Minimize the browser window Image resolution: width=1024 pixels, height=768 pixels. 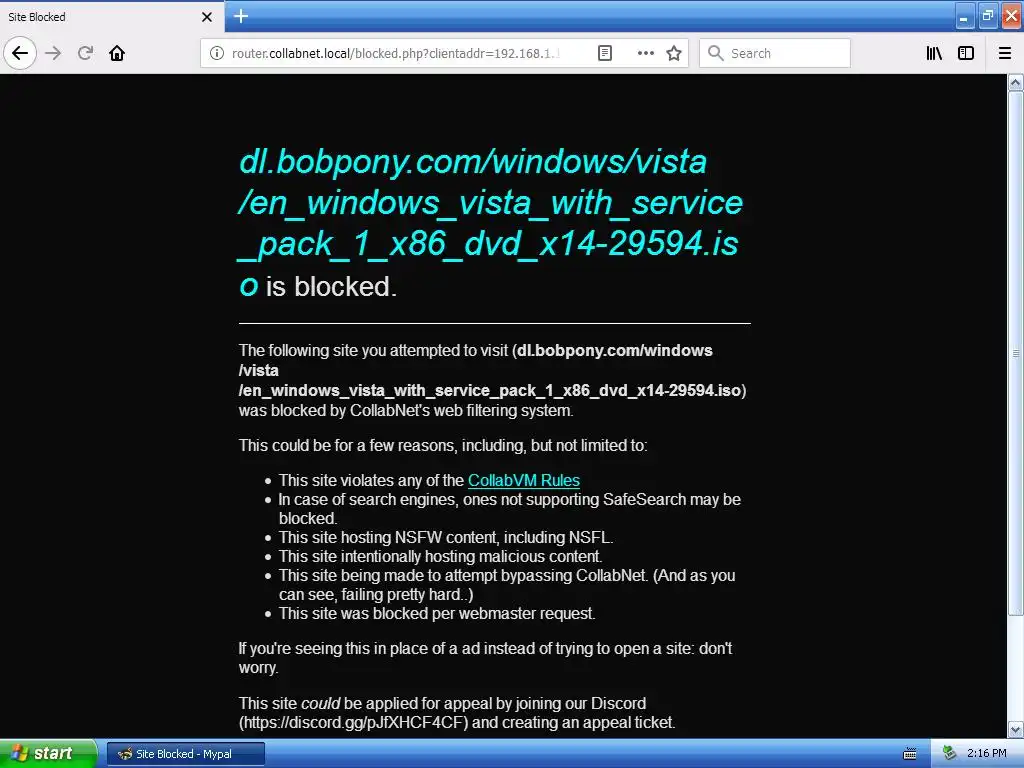tap(964, 16)
